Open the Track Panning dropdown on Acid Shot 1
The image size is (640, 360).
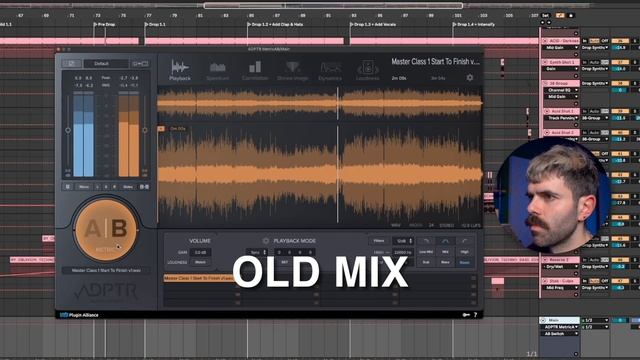561,118
